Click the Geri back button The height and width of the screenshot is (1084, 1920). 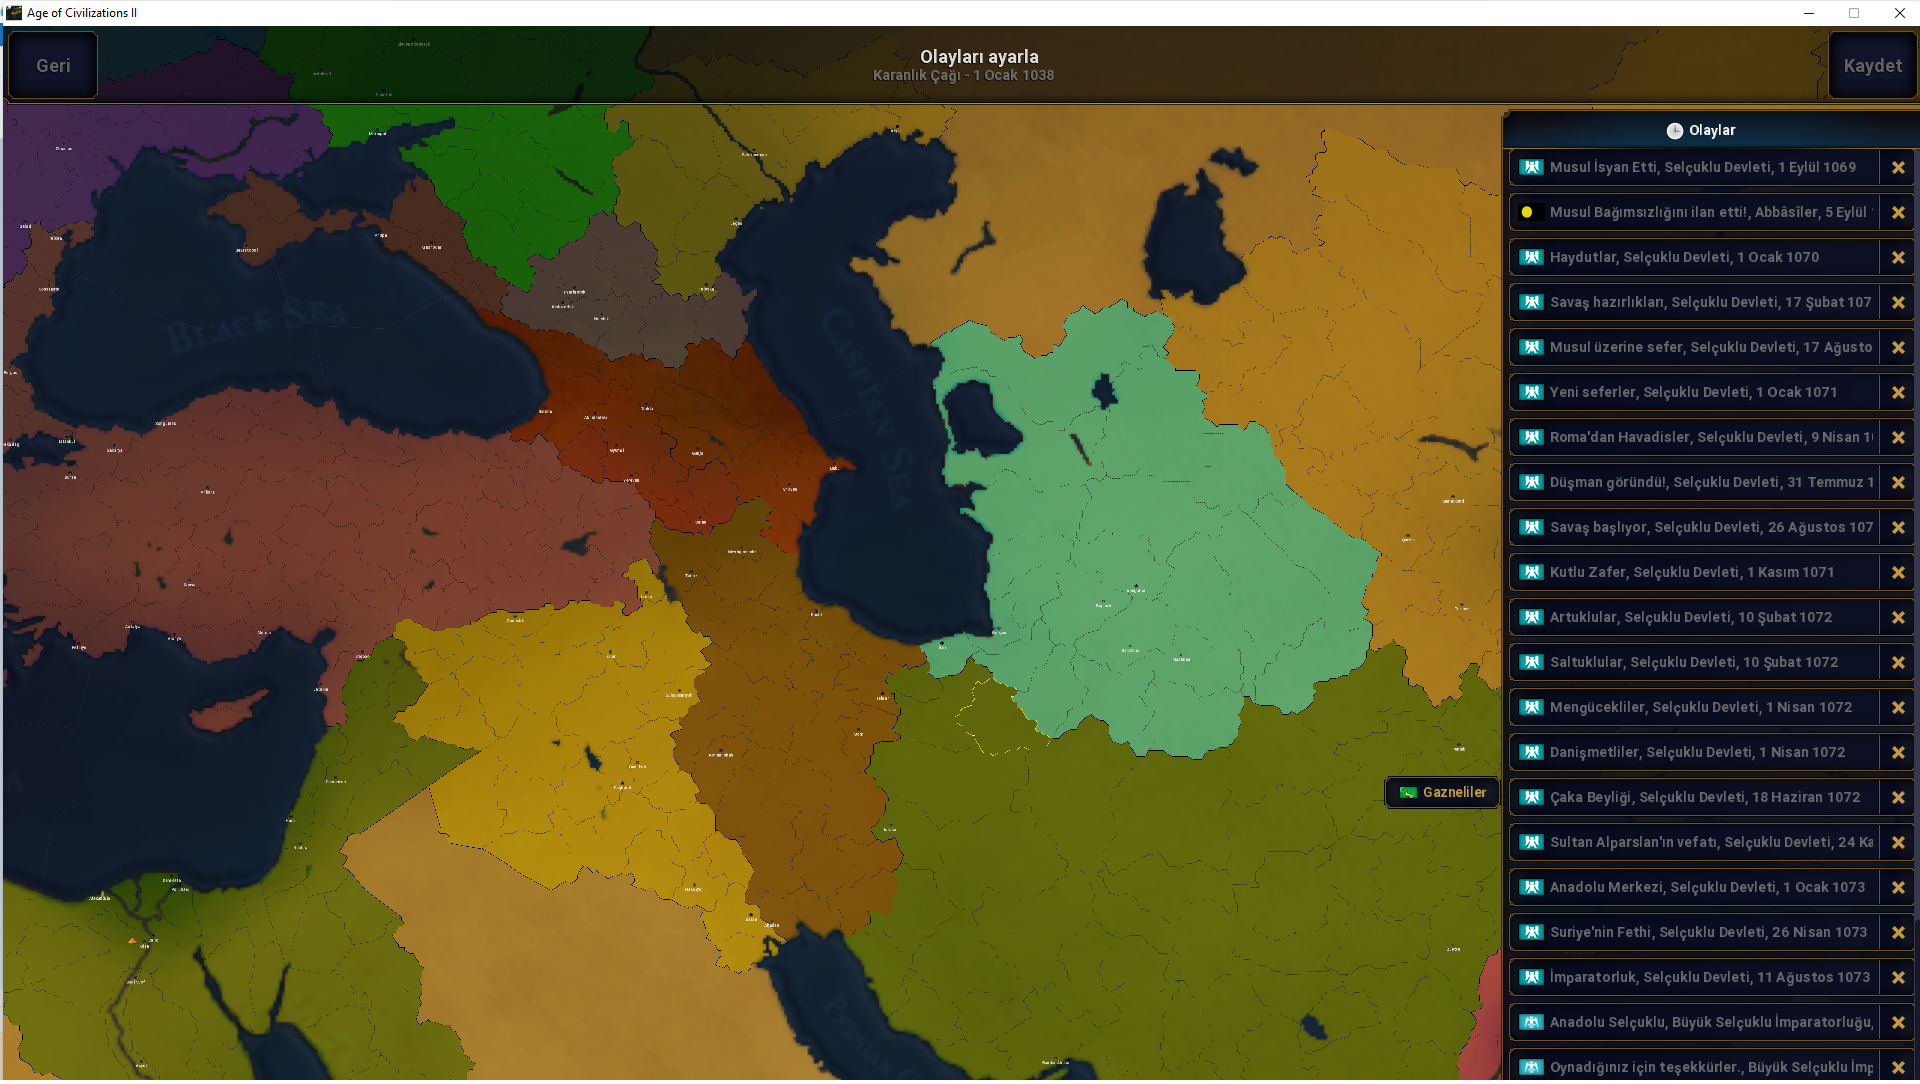click(53, 66)
